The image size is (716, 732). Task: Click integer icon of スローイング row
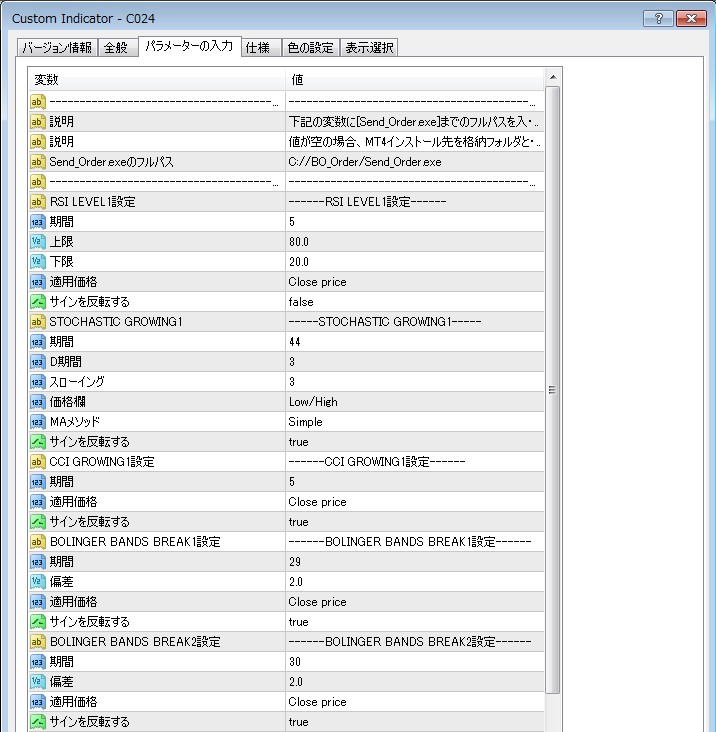tap(37, 382)
